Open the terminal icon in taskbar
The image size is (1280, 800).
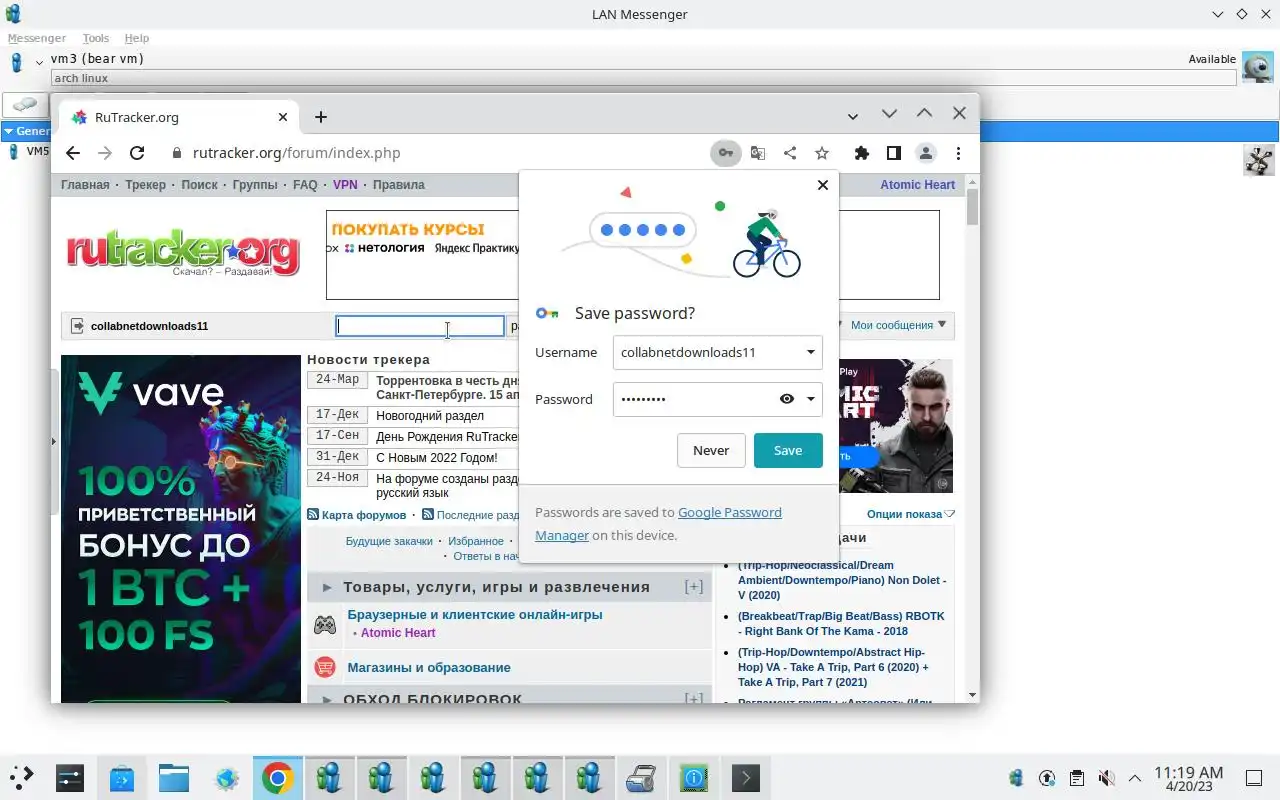[746, 777]
